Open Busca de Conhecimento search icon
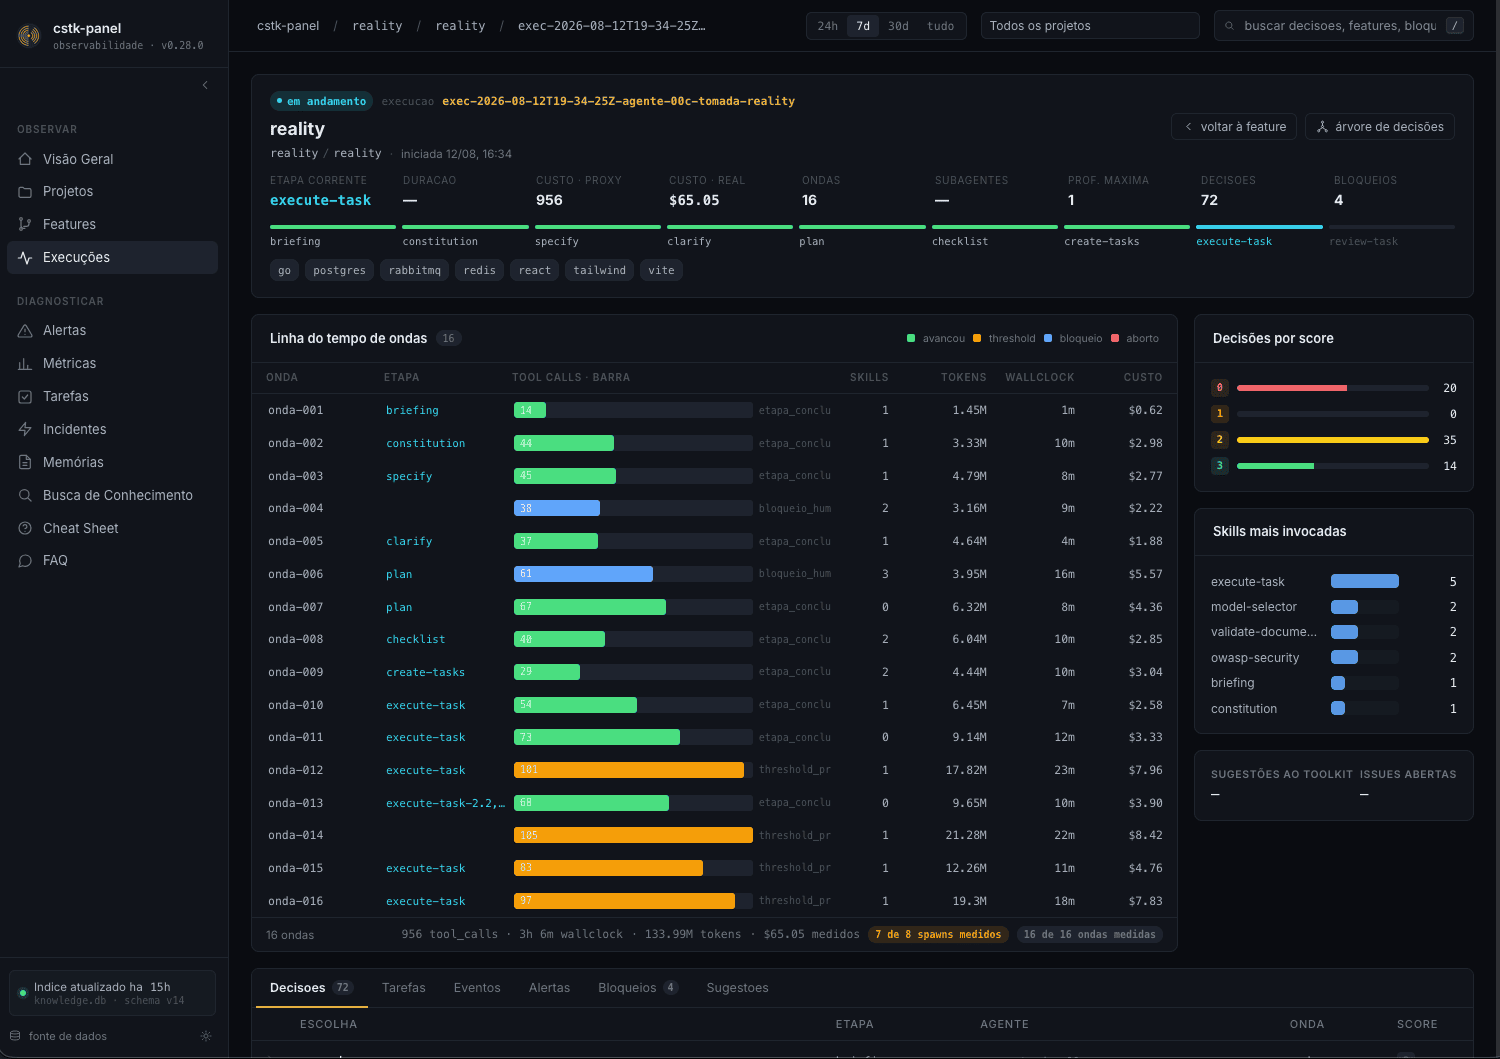 pyautogui.click(x=25, y=495)
